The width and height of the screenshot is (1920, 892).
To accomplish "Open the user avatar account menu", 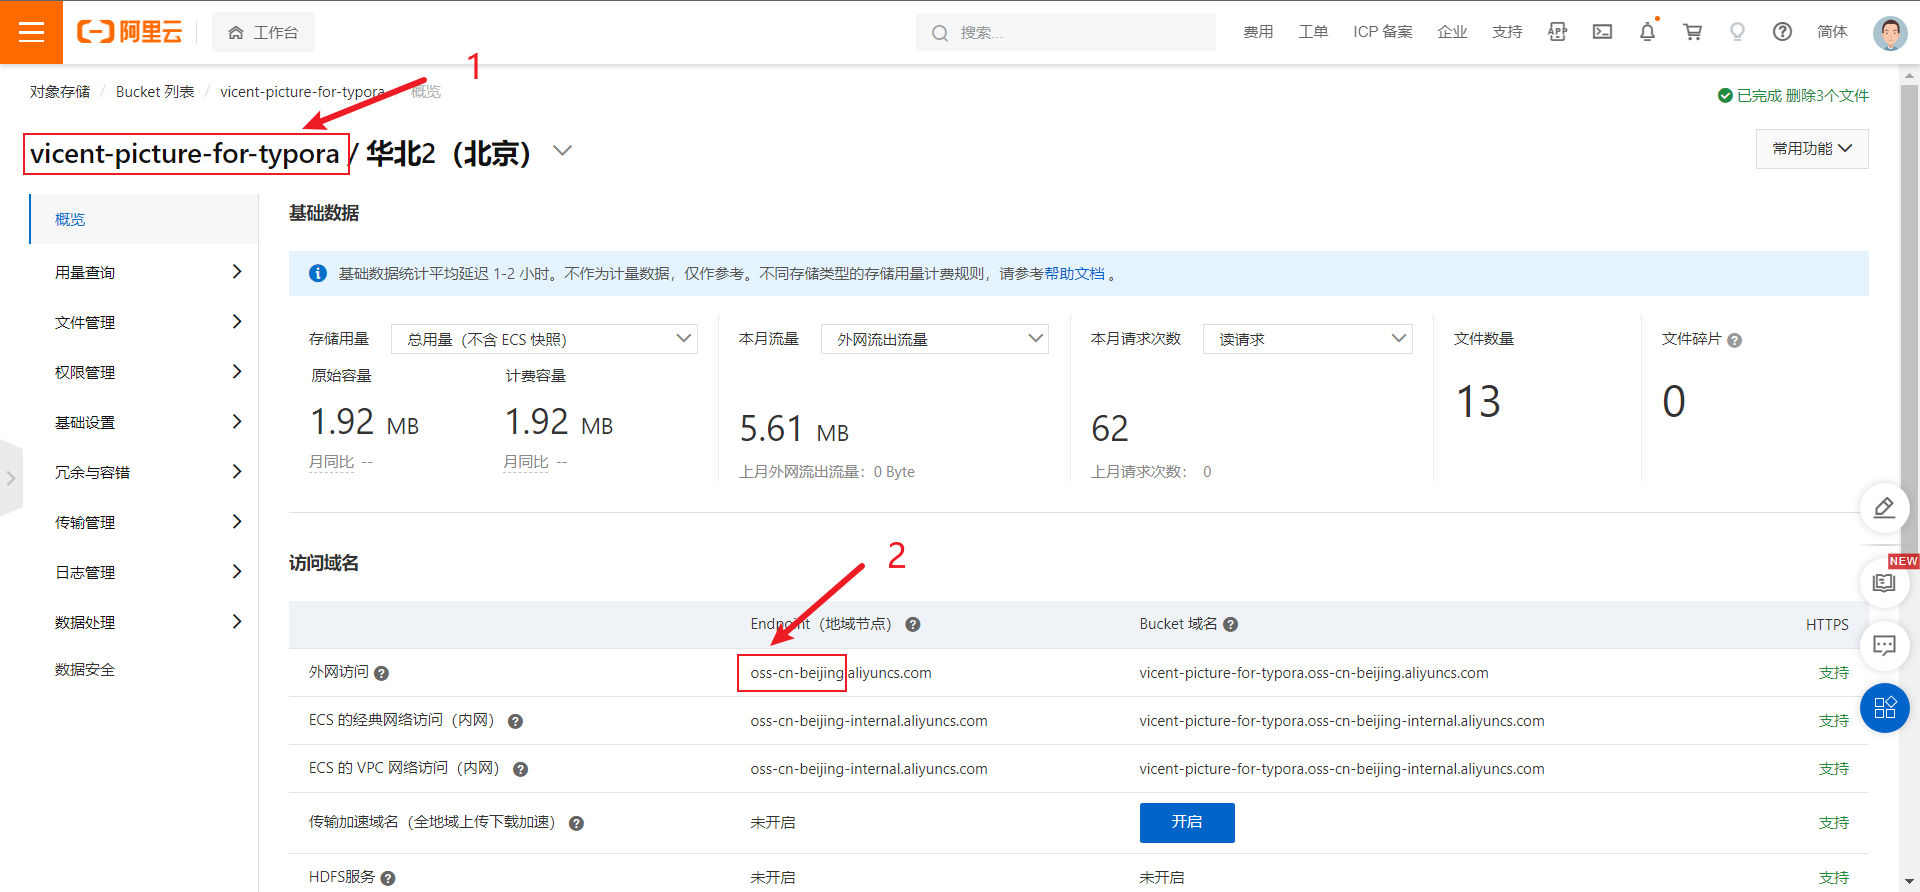I will 1890,32.
